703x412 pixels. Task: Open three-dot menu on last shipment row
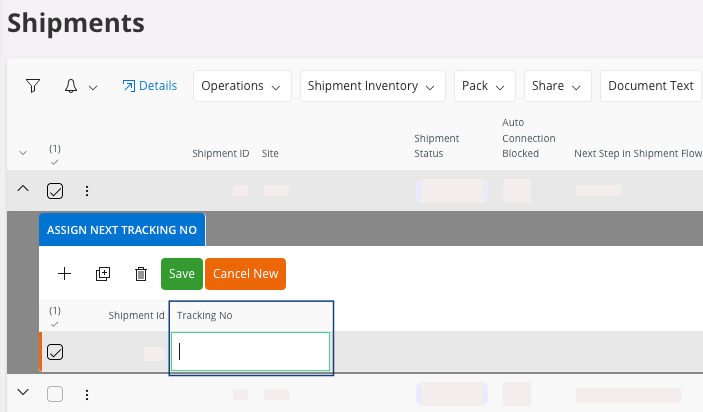point(87,394)
